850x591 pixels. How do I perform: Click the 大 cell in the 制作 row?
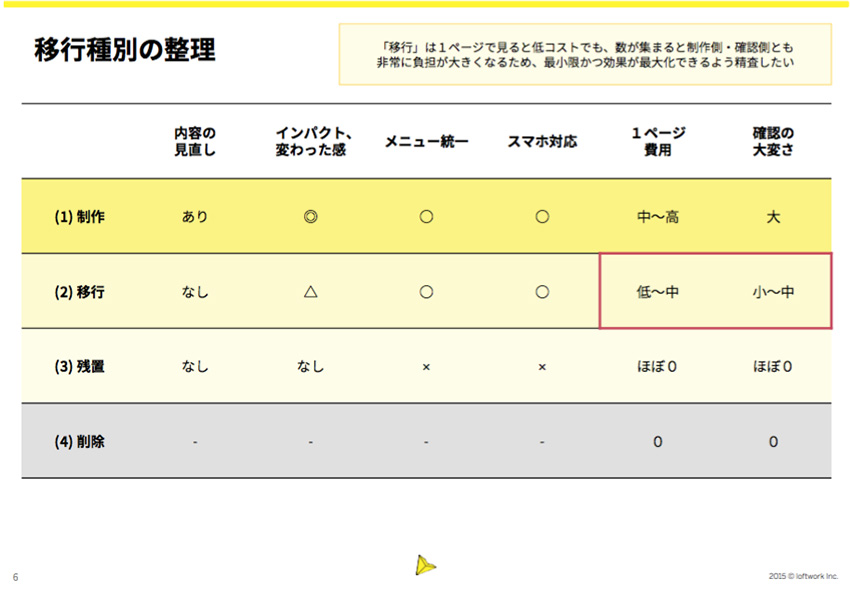pyautogui.click(x=773, y=217)
